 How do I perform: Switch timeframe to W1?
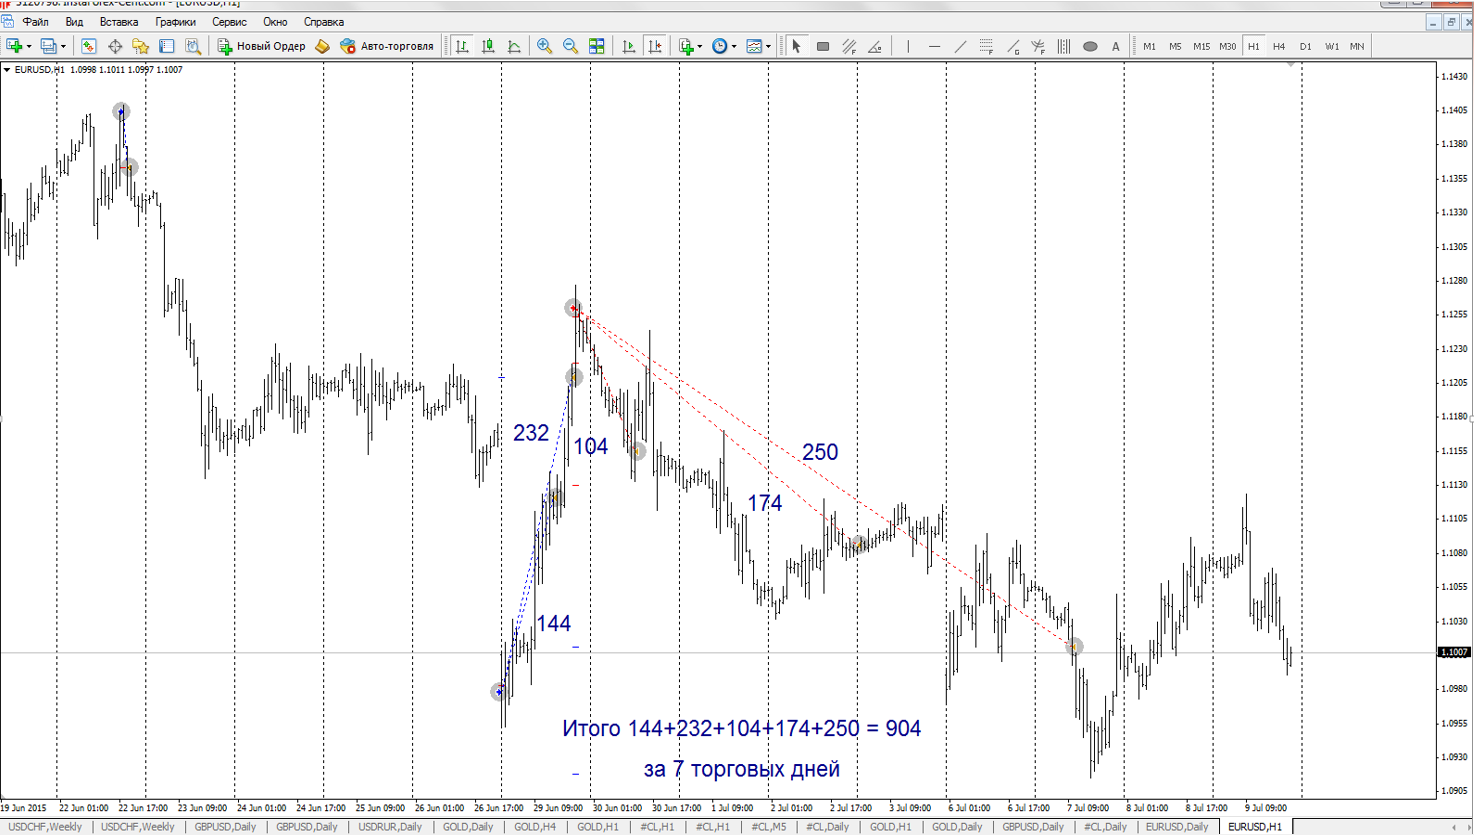coord(1331,46)
